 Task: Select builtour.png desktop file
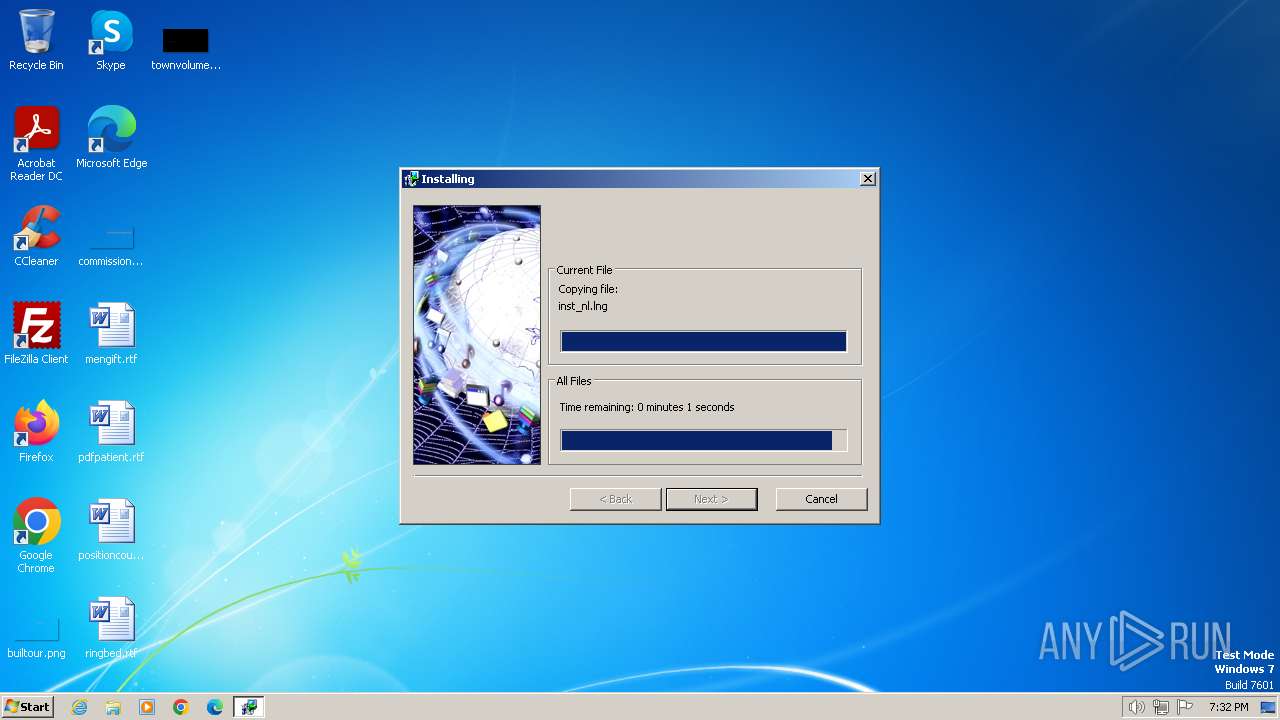coord(36,638)
